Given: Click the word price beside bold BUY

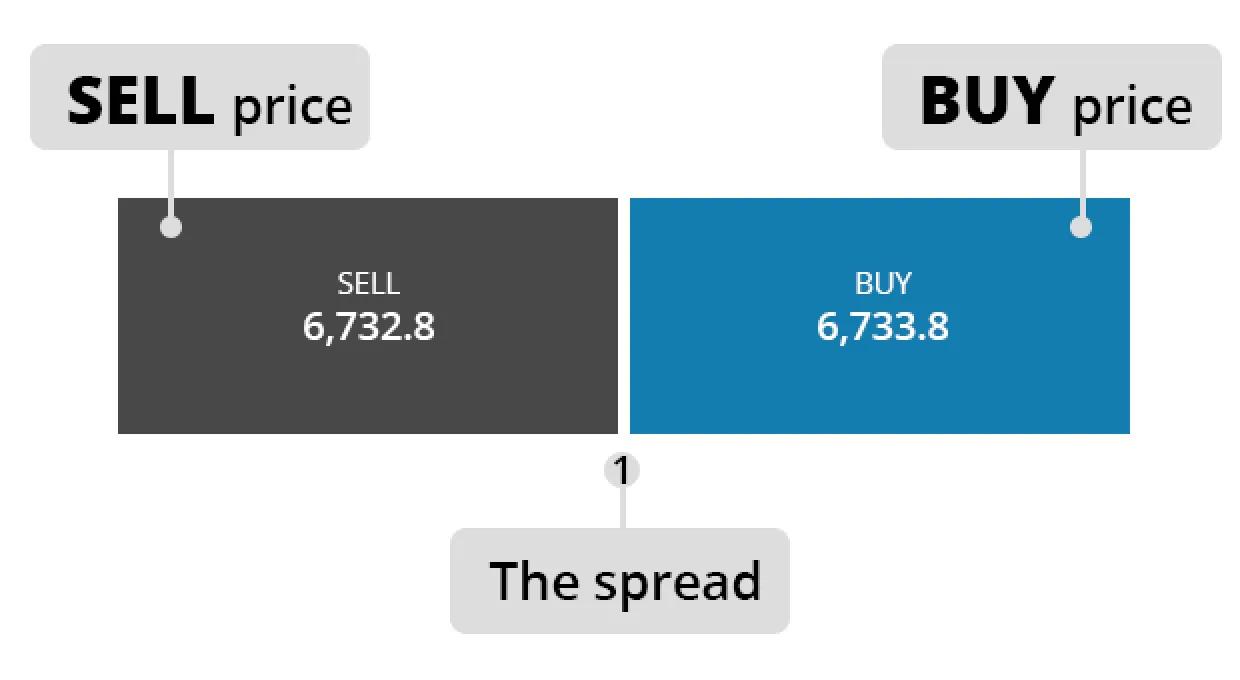Looking at the screenshot, I should click(1133, 108).
